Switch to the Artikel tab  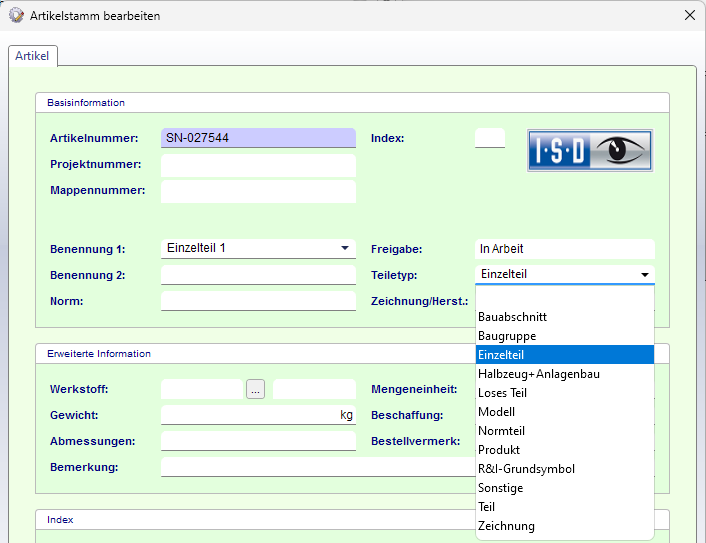coord(32,57)
